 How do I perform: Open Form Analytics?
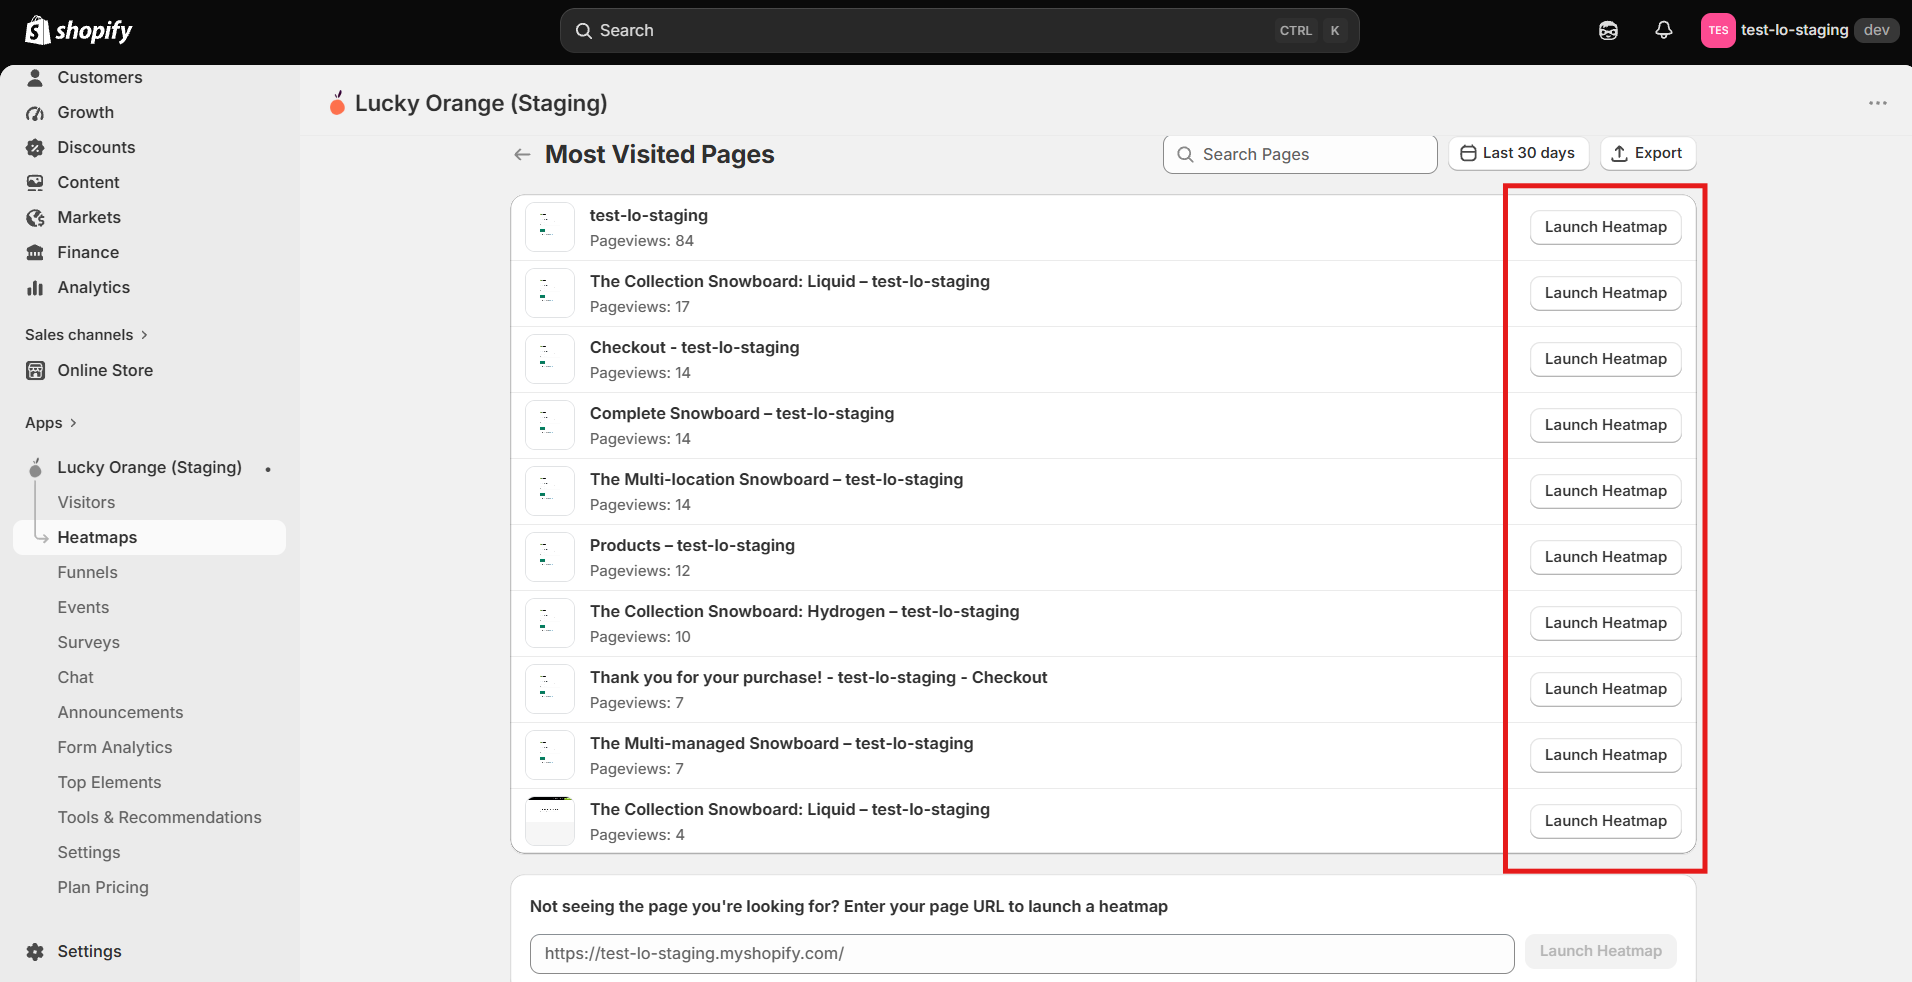tap(114, 747)
